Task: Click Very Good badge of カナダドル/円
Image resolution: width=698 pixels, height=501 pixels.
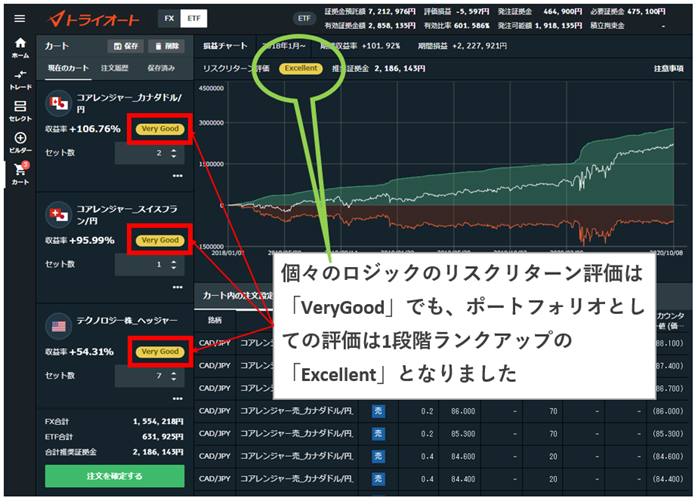Action: 160,129
